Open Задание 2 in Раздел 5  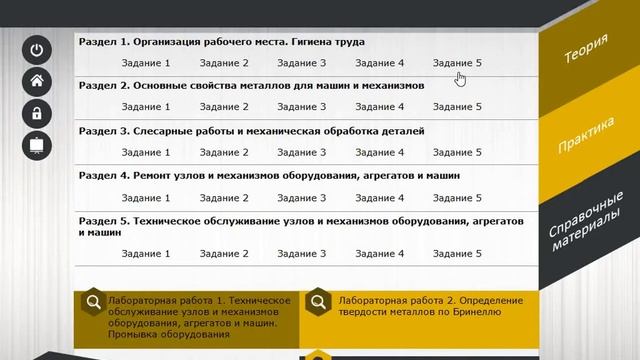point(224,254)
